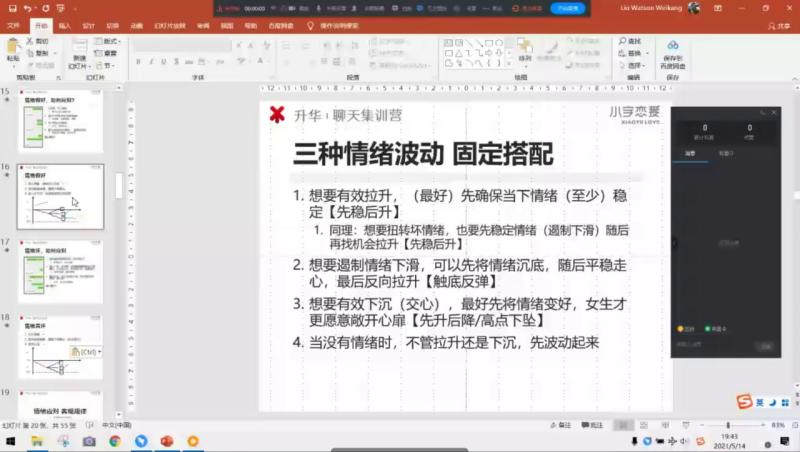800x452 pixels.
Task: Start slideshow from beginning via quick access icon
Action: coord(61,9)
